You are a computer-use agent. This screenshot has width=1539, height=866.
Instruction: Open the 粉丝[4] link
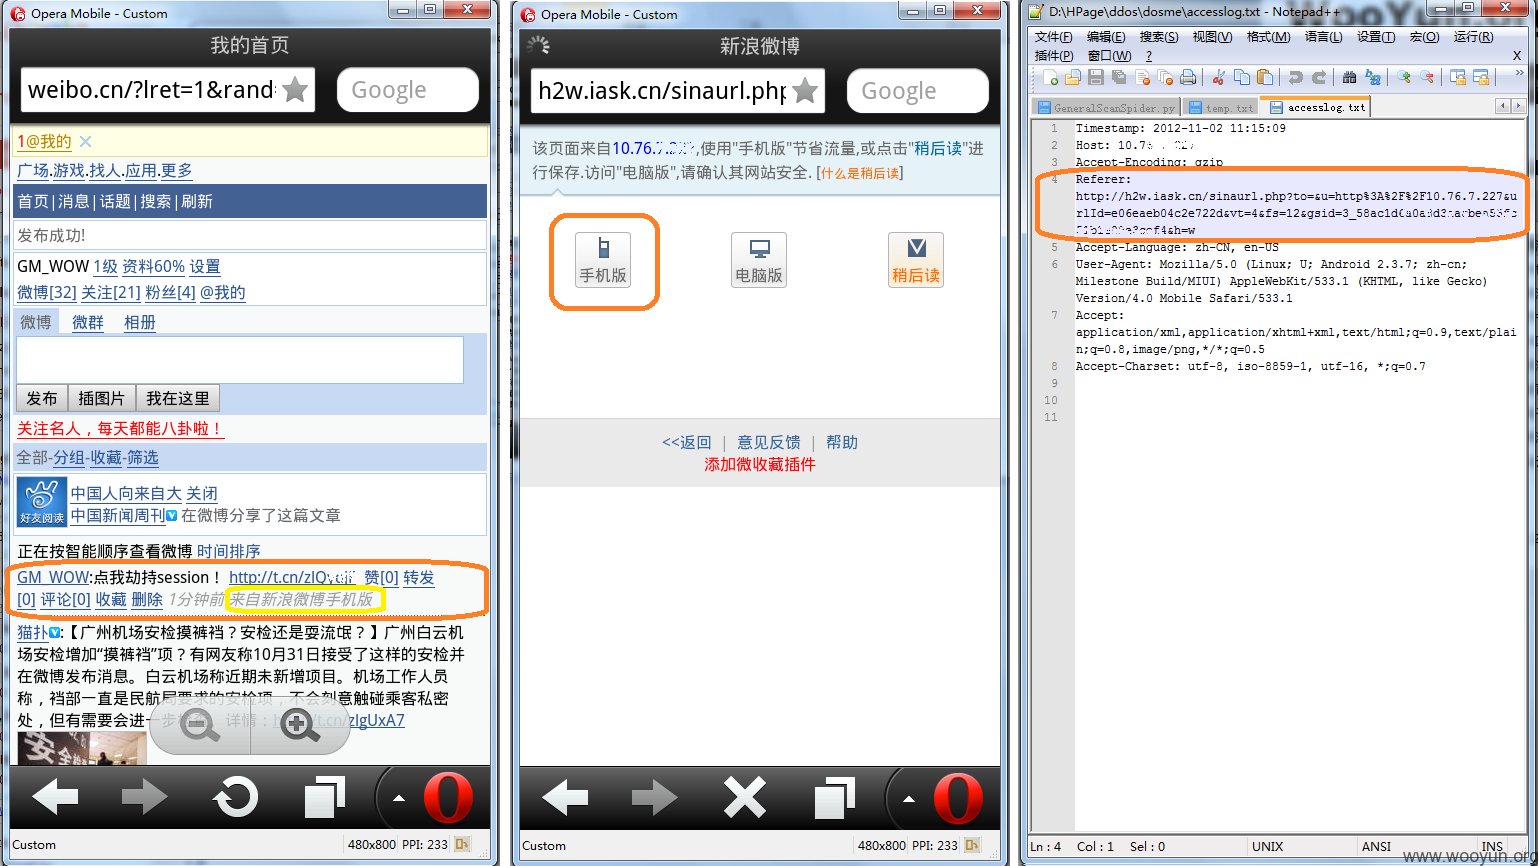169,292
